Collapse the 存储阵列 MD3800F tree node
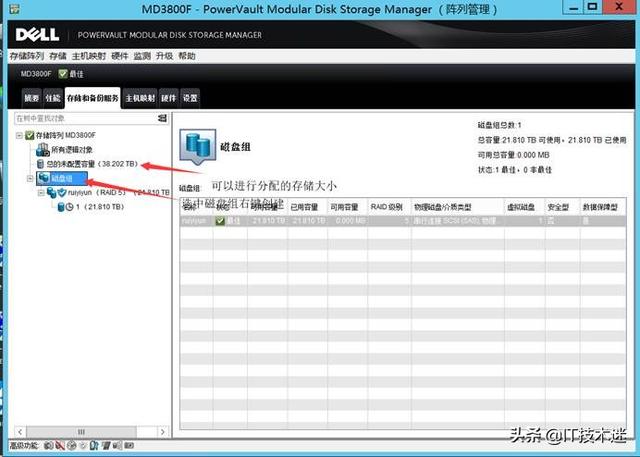The image size is (640, 457). (x=19, y=135)
